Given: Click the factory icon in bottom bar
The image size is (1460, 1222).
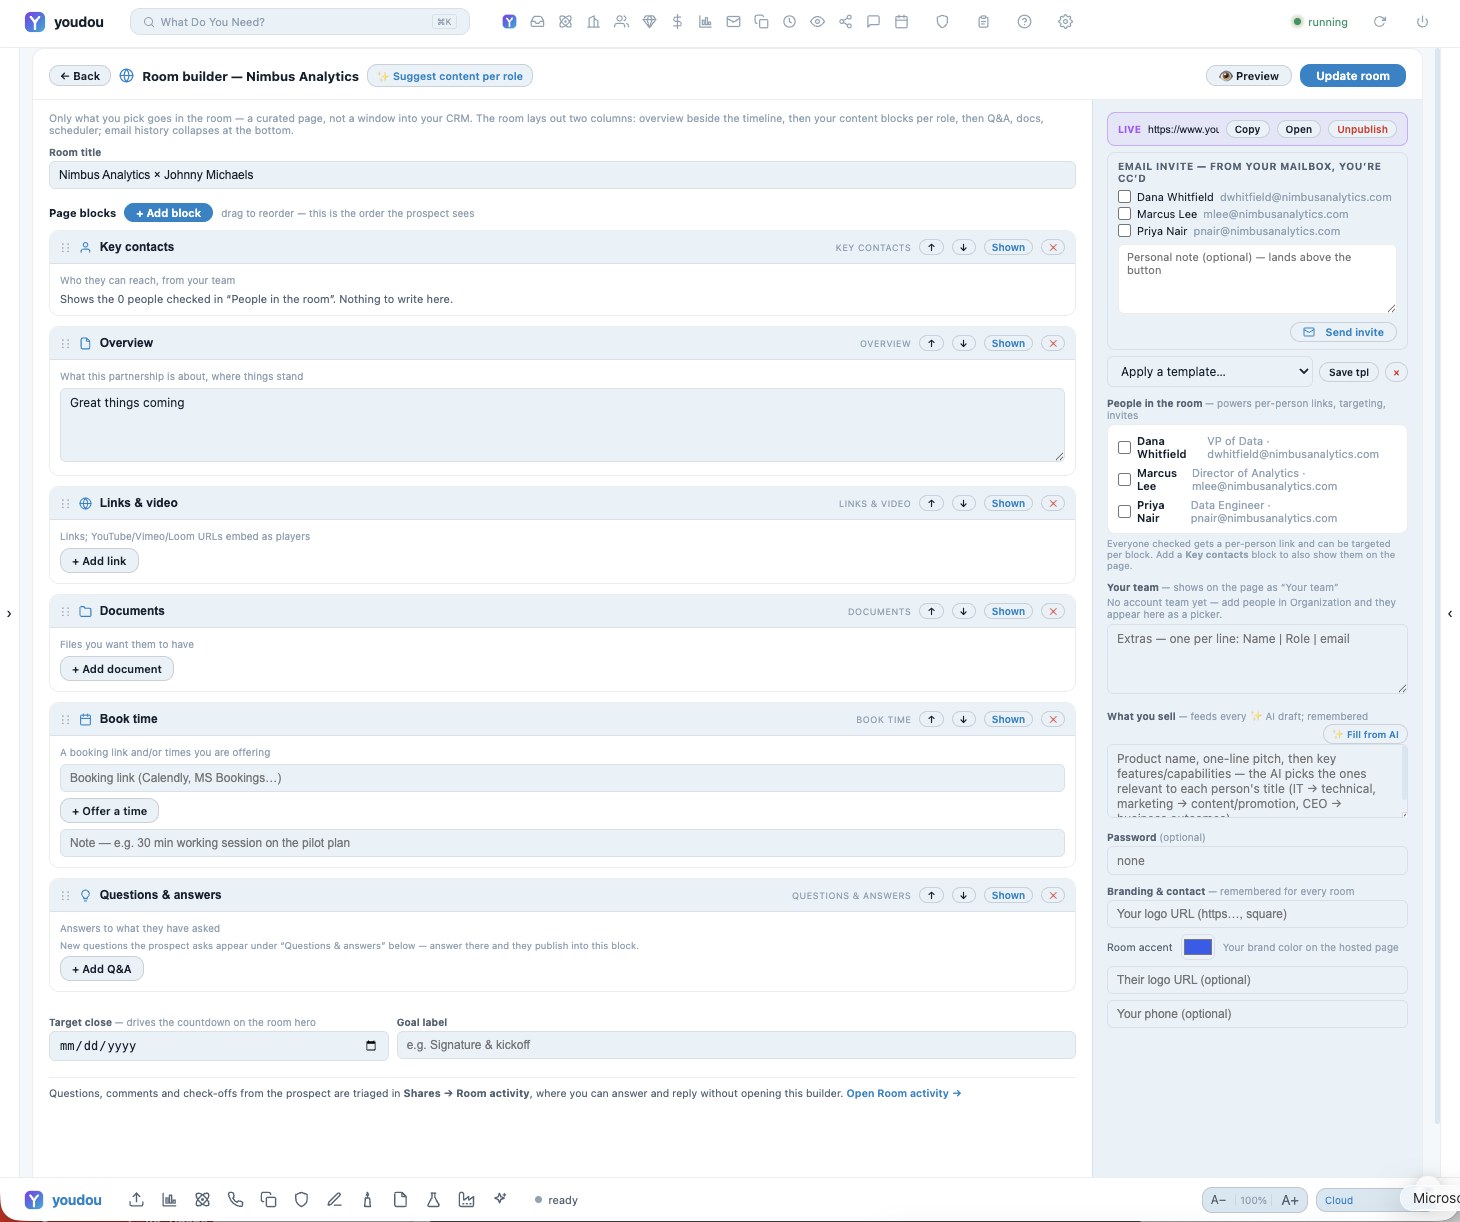Looking at the screenshot, I should [x=466, y=1200].
